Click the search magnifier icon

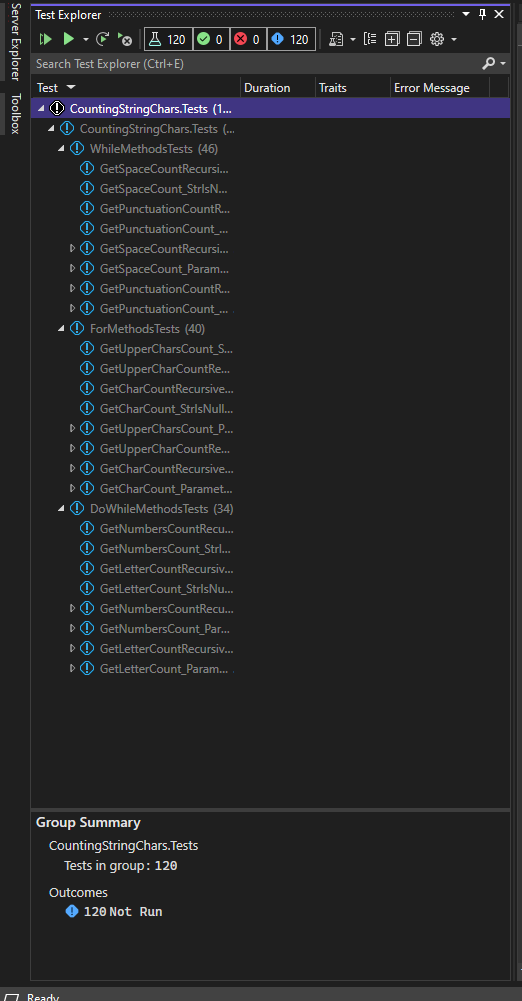coord(488,63)
